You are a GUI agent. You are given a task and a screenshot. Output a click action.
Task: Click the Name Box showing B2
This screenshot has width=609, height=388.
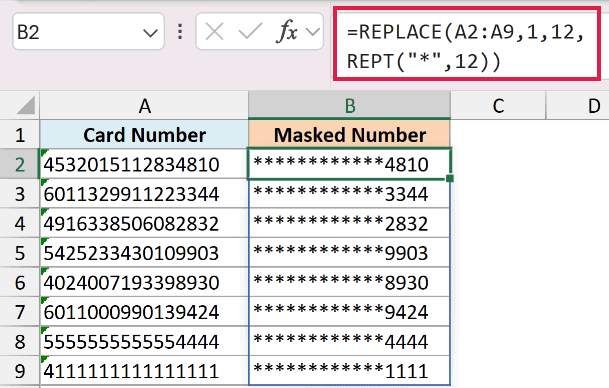[x=88, y=31]
